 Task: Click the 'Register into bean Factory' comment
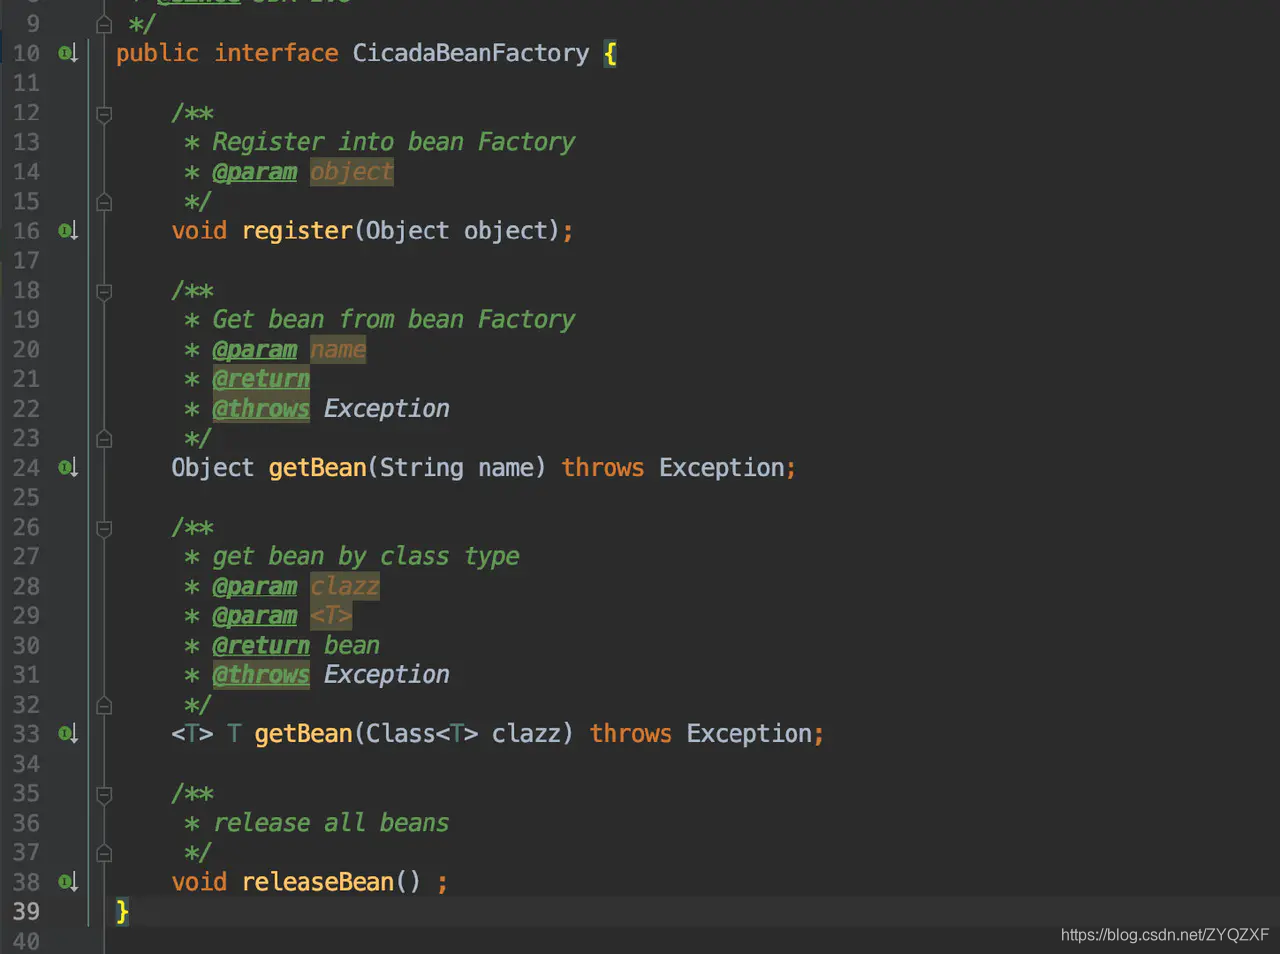pos(394,142)
